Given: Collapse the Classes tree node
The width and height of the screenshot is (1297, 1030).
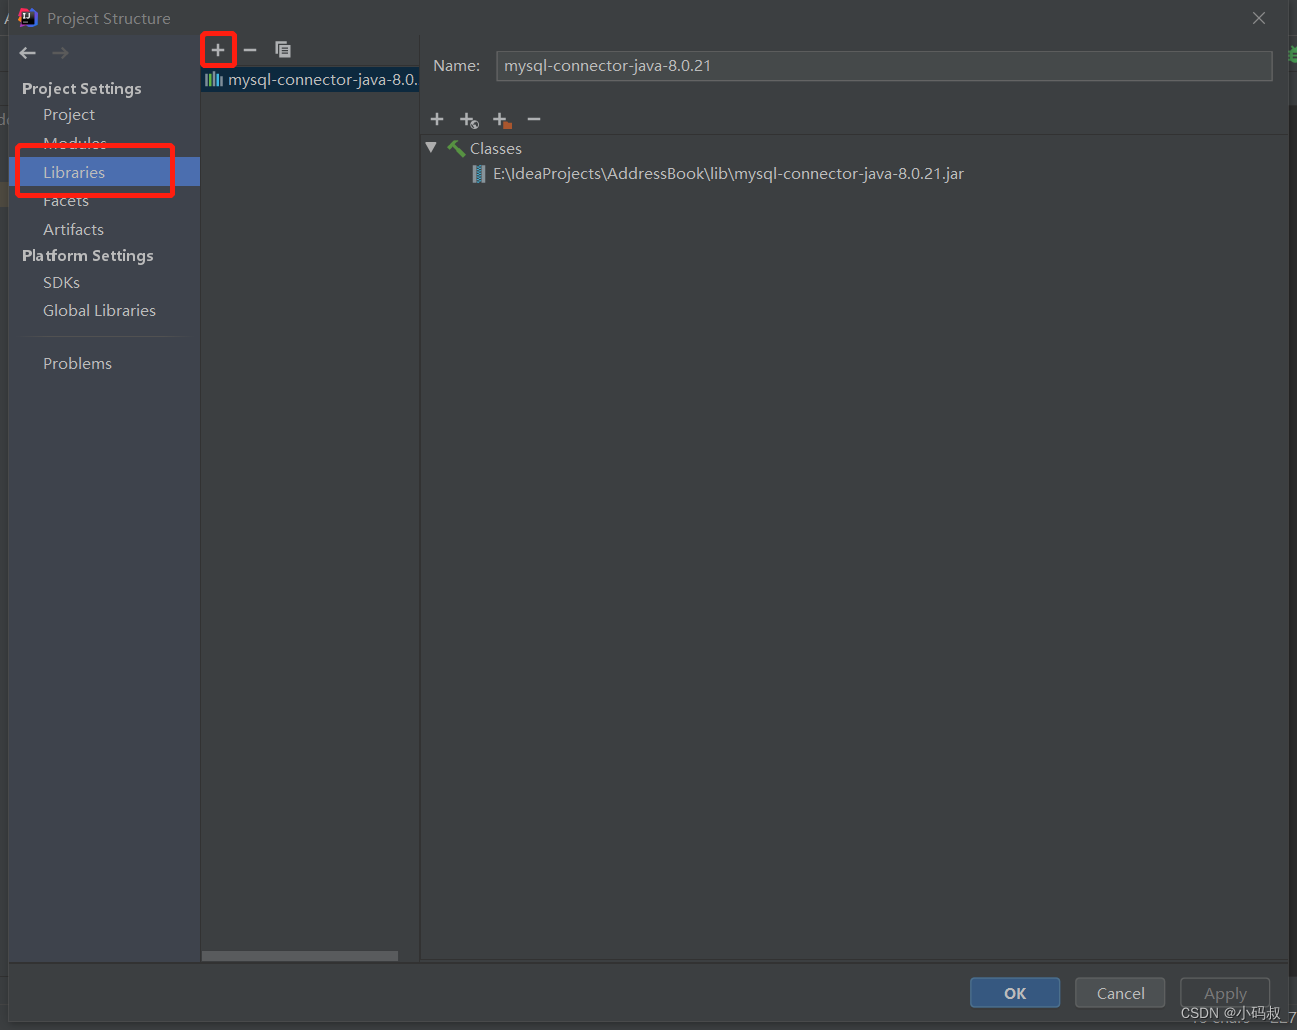Looking at the screenshot, I should [431, 147].
